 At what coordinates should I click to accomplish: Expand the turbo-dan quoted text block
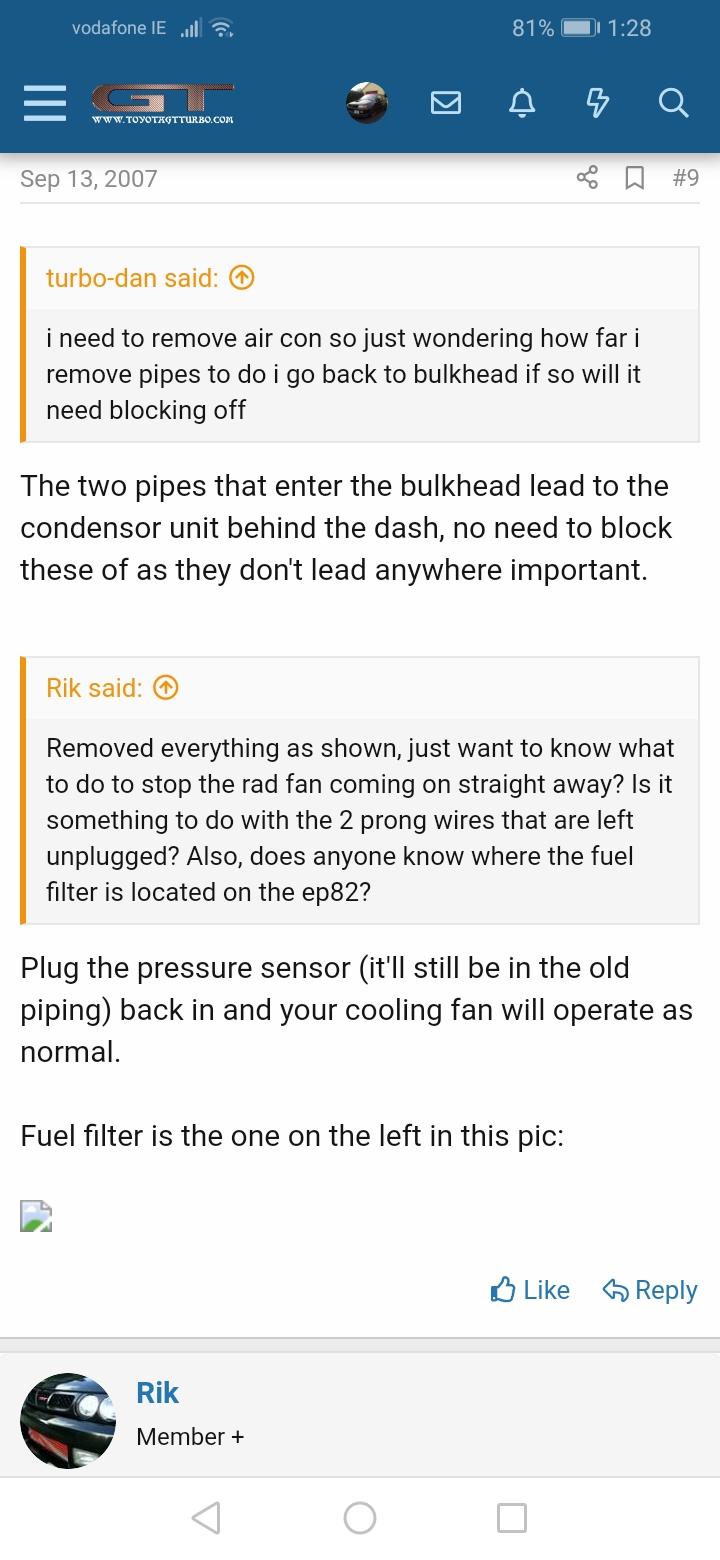click(362, 374)
